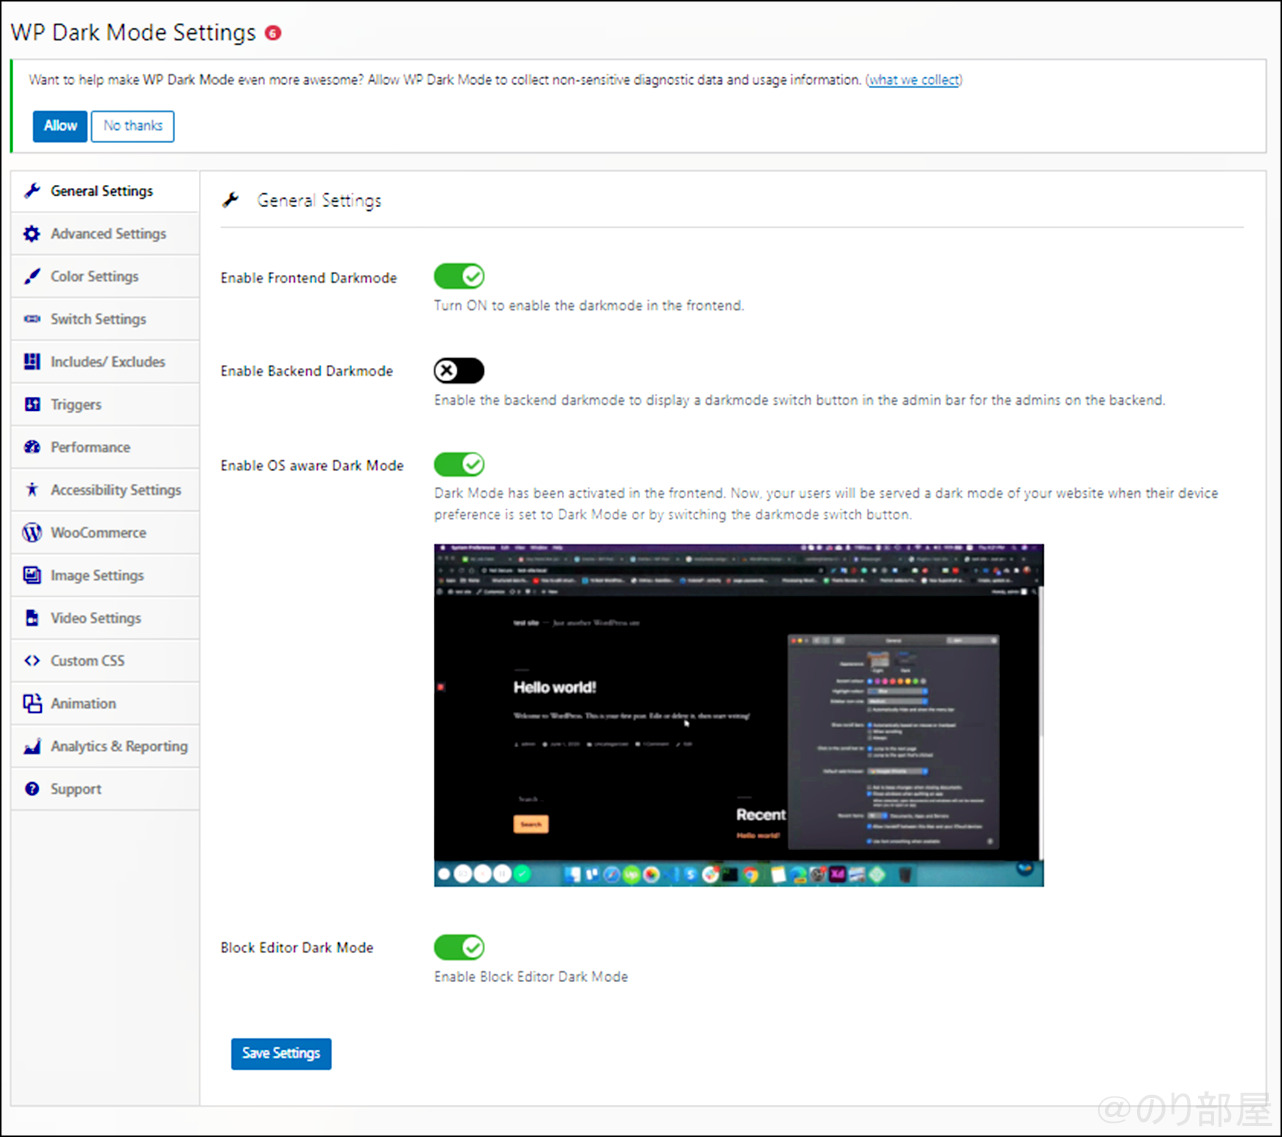Click the paintbrush icon for Color Settings

click(32, 276)
